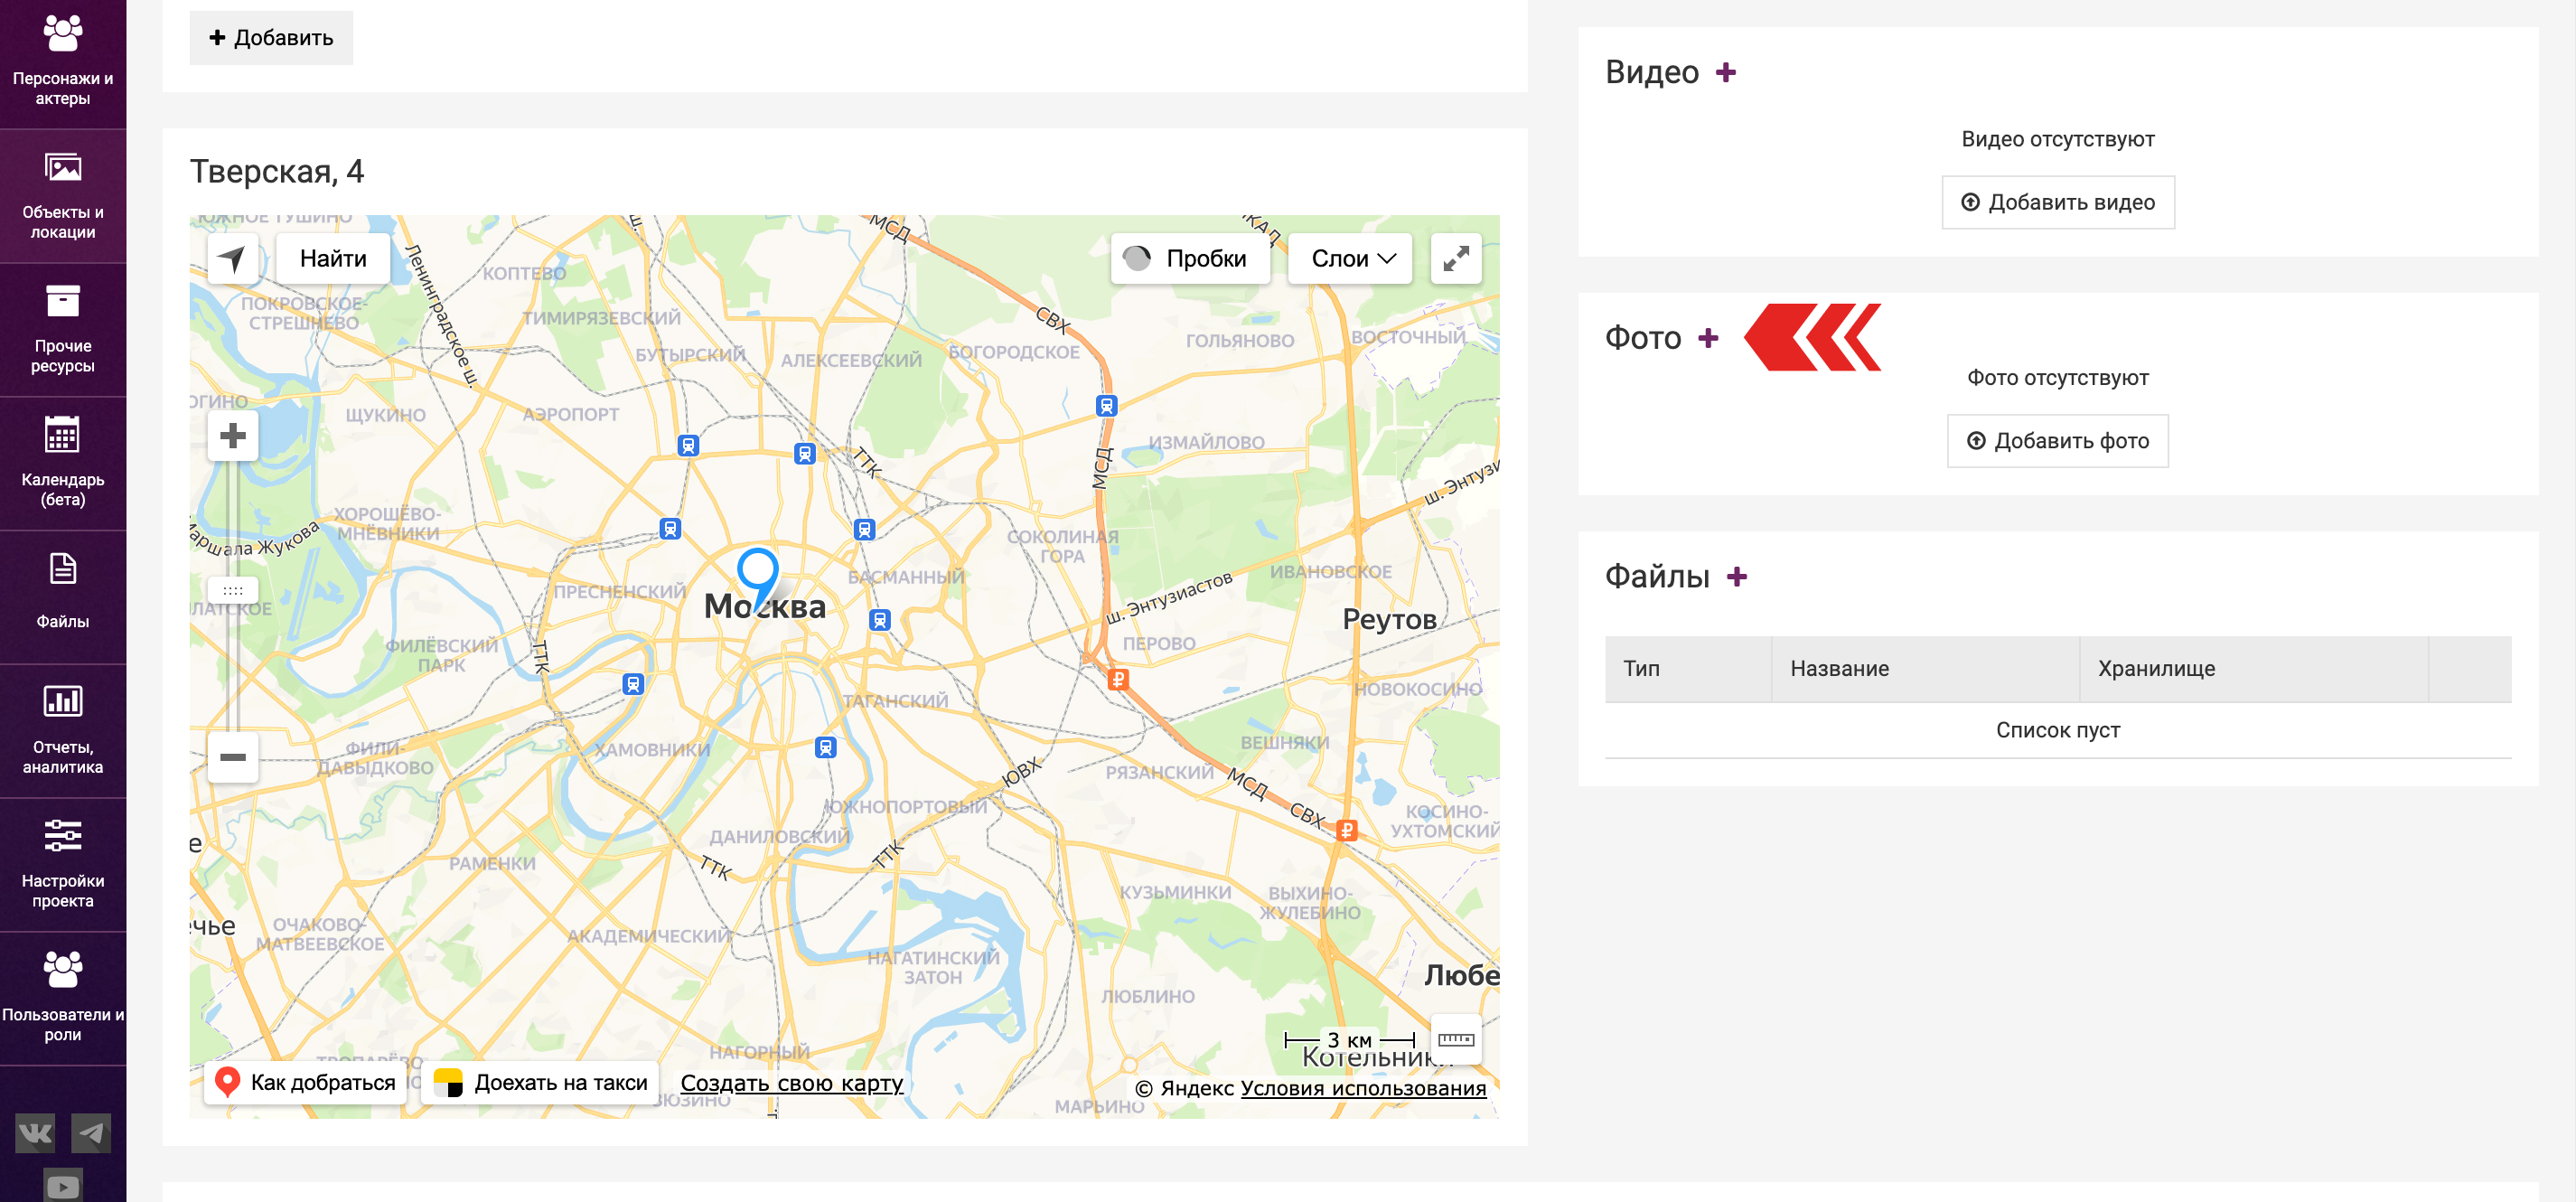Open VK social link icon
The height and width of the screenshot is (1202, 2576).
point(35,1133)
